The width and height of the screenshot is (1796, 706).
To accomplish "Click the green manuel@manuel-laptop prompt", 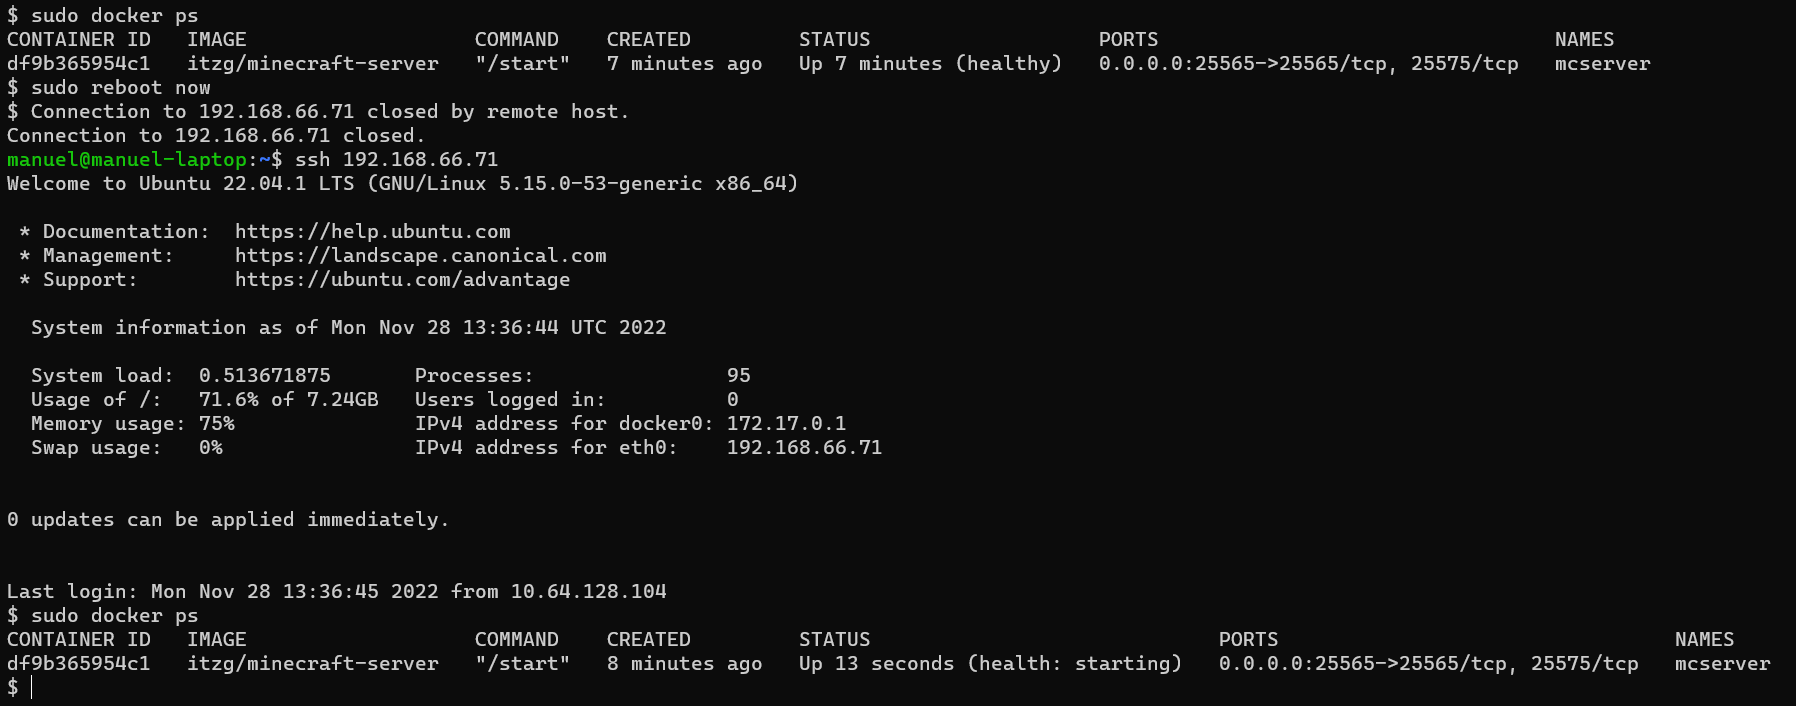I will [126, 160].
